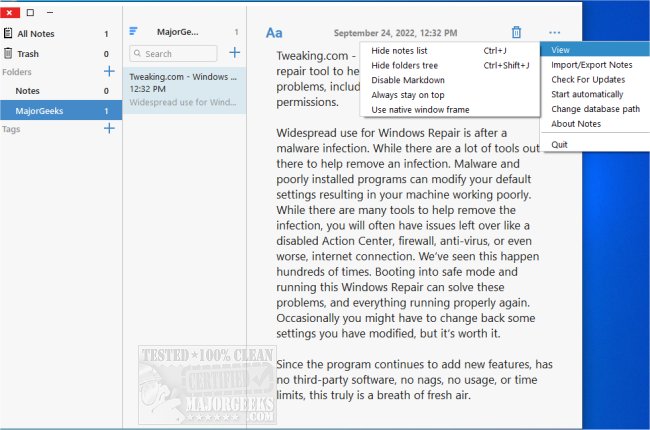Toggle Start automatically option

[595, 95]
